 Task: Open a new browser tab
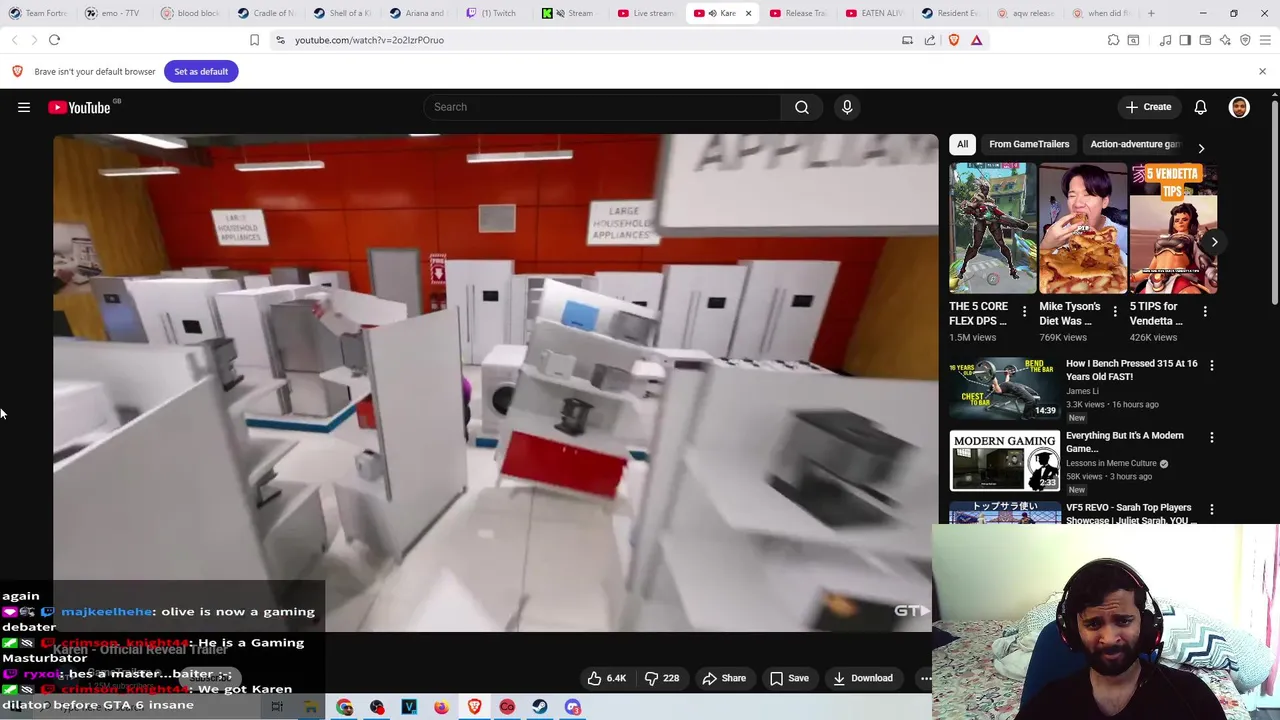pos(1151,13)
